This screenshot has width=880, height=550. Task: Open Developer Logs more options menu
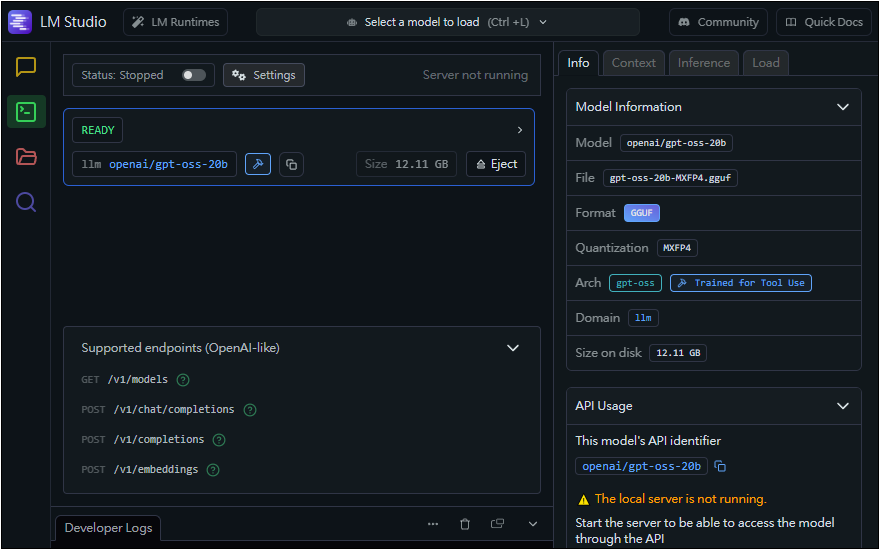(x=433, y=524)
